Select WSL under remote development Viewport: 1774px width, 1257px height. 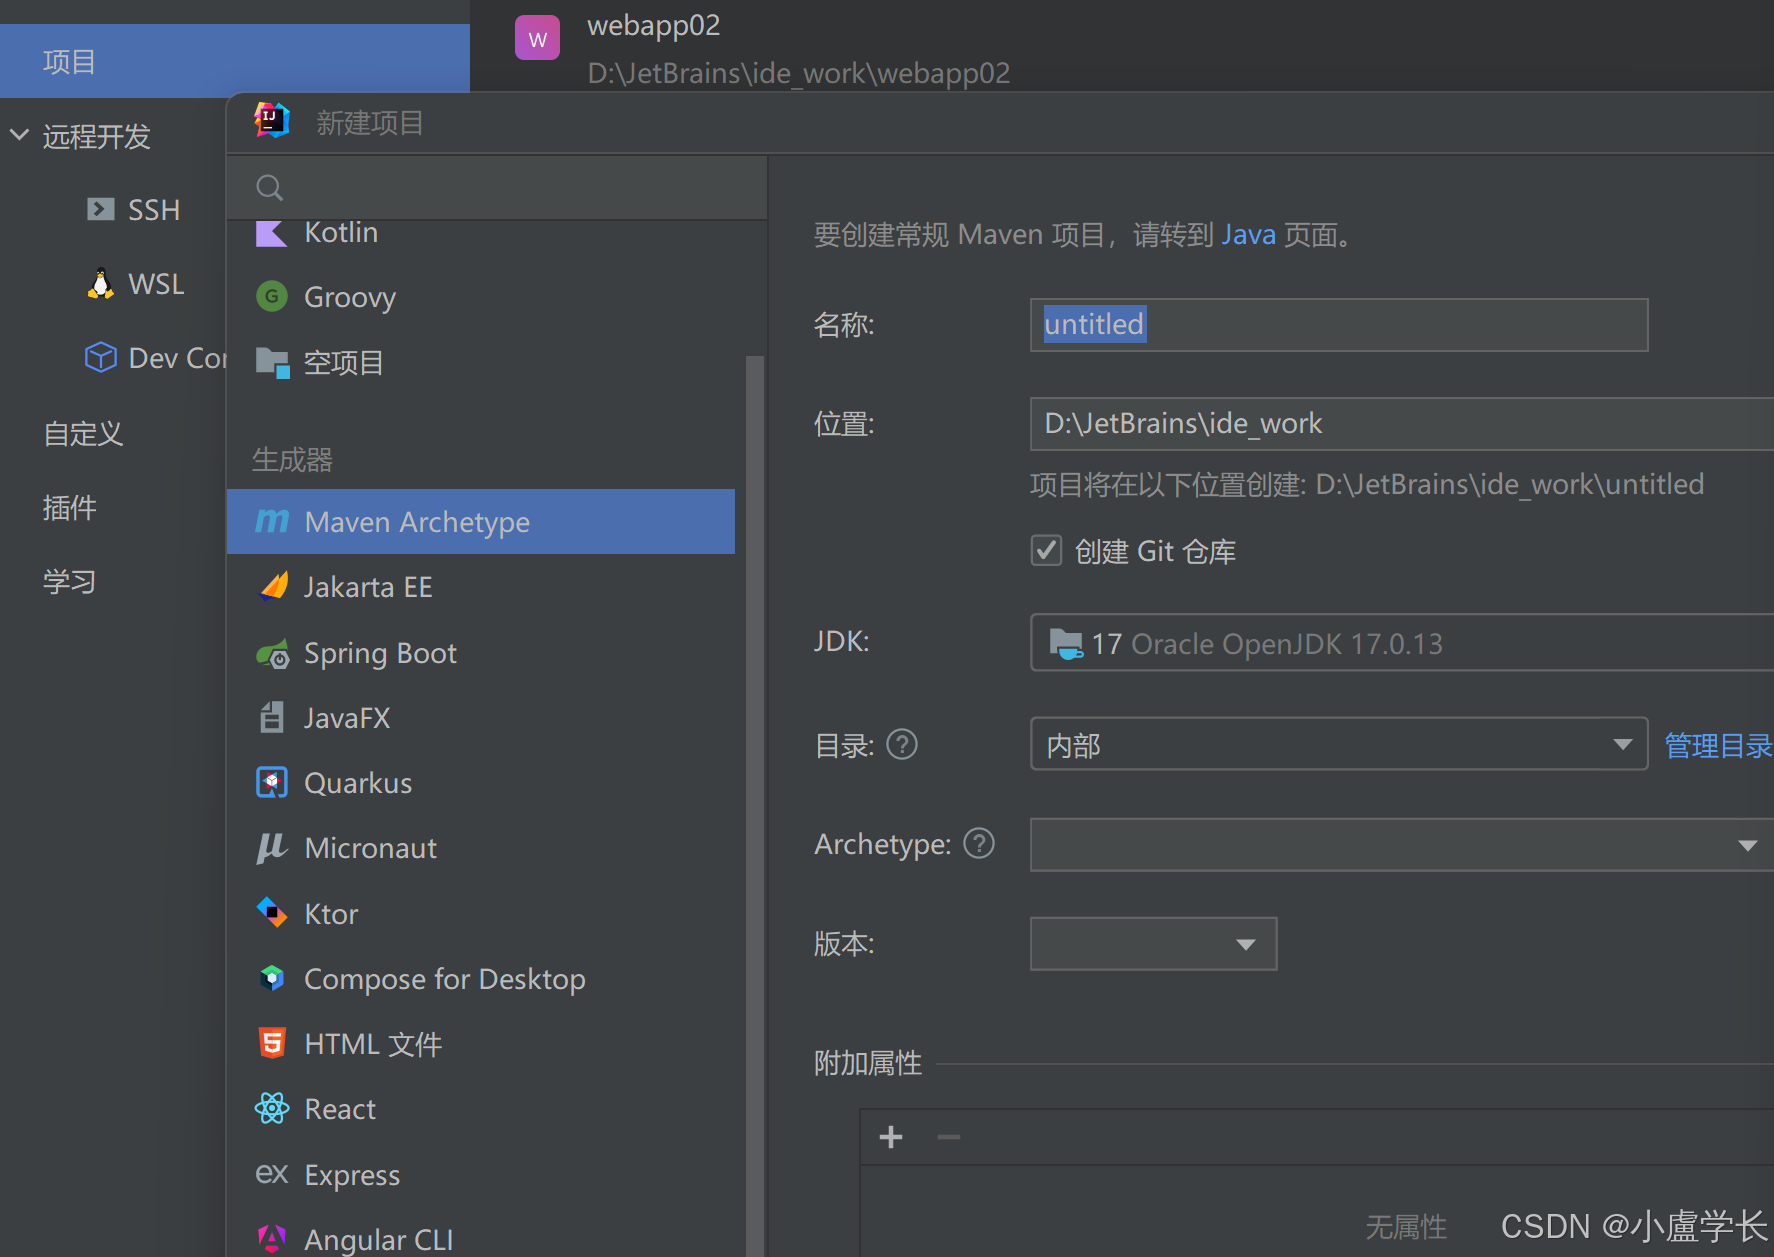[156, 284]
